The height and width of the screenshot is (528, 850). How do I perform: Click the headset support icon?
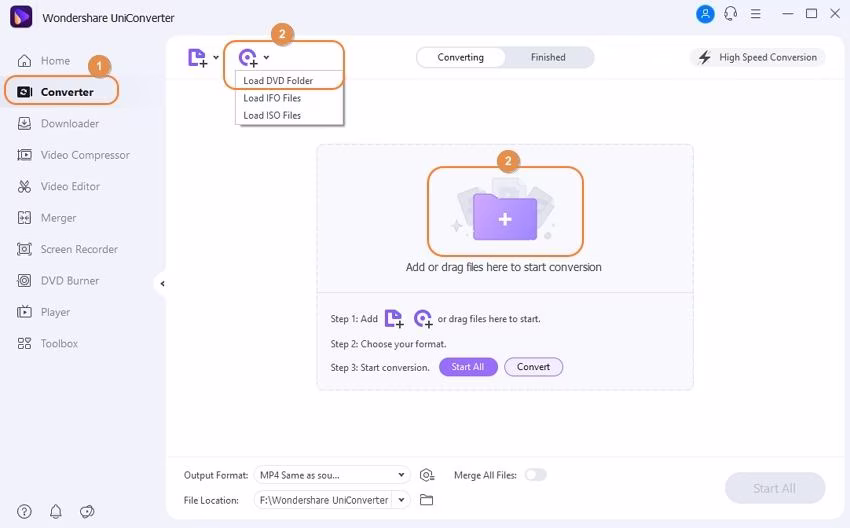[731, 14]
